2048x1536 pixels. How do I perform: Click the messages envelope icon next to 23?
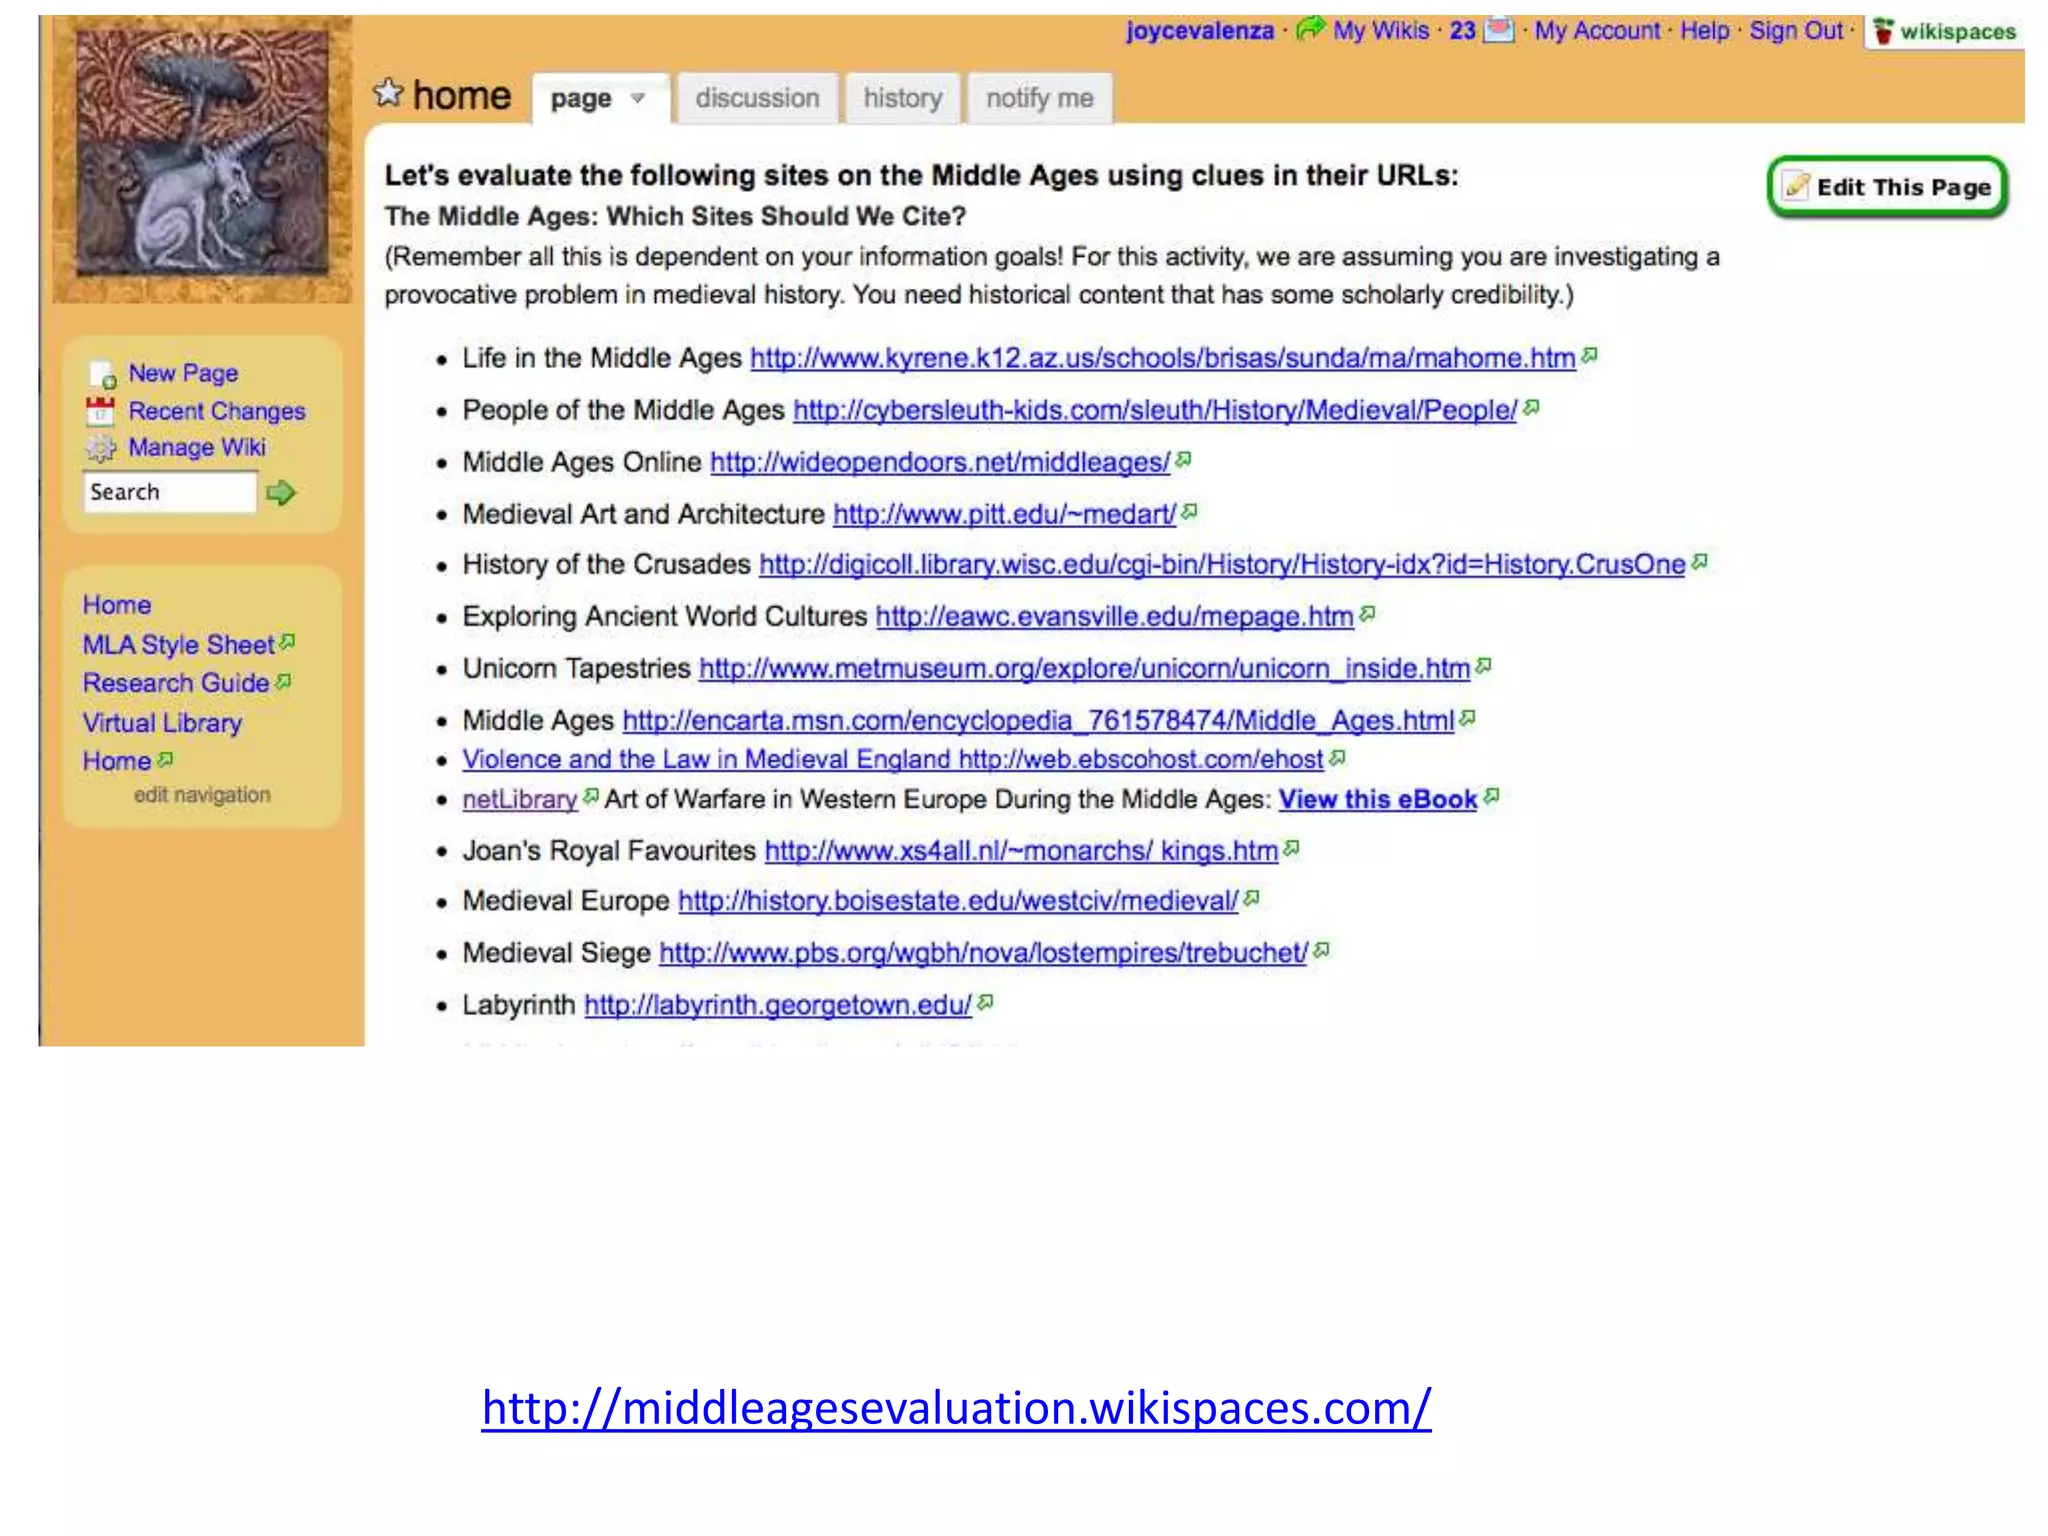coord(1498,30)
